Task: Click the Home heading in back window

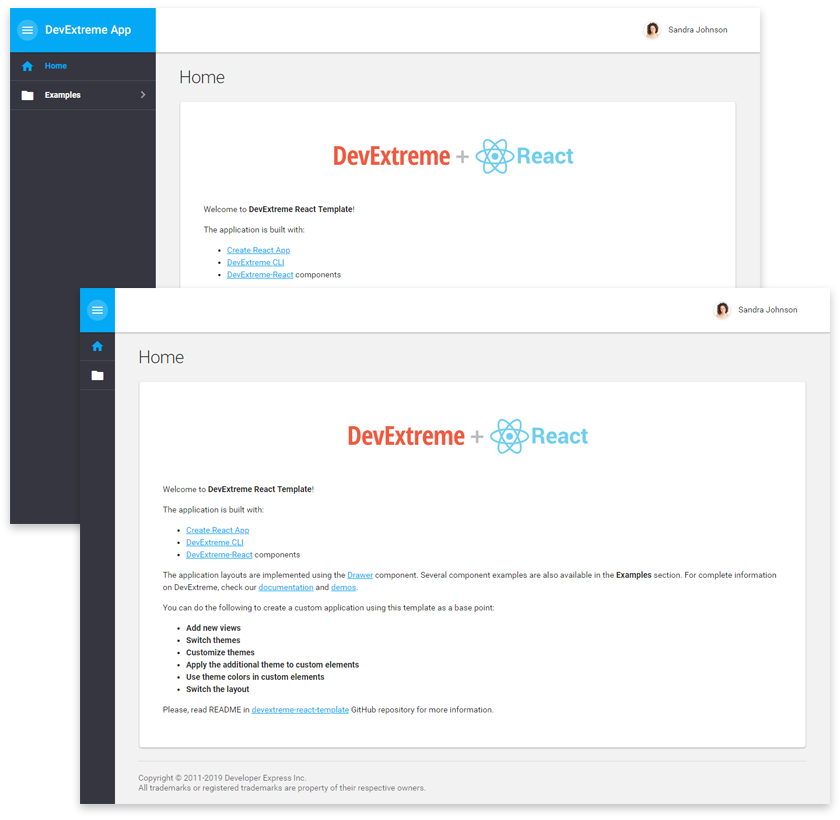Action: pyautogui.click(x=202, y=77)
